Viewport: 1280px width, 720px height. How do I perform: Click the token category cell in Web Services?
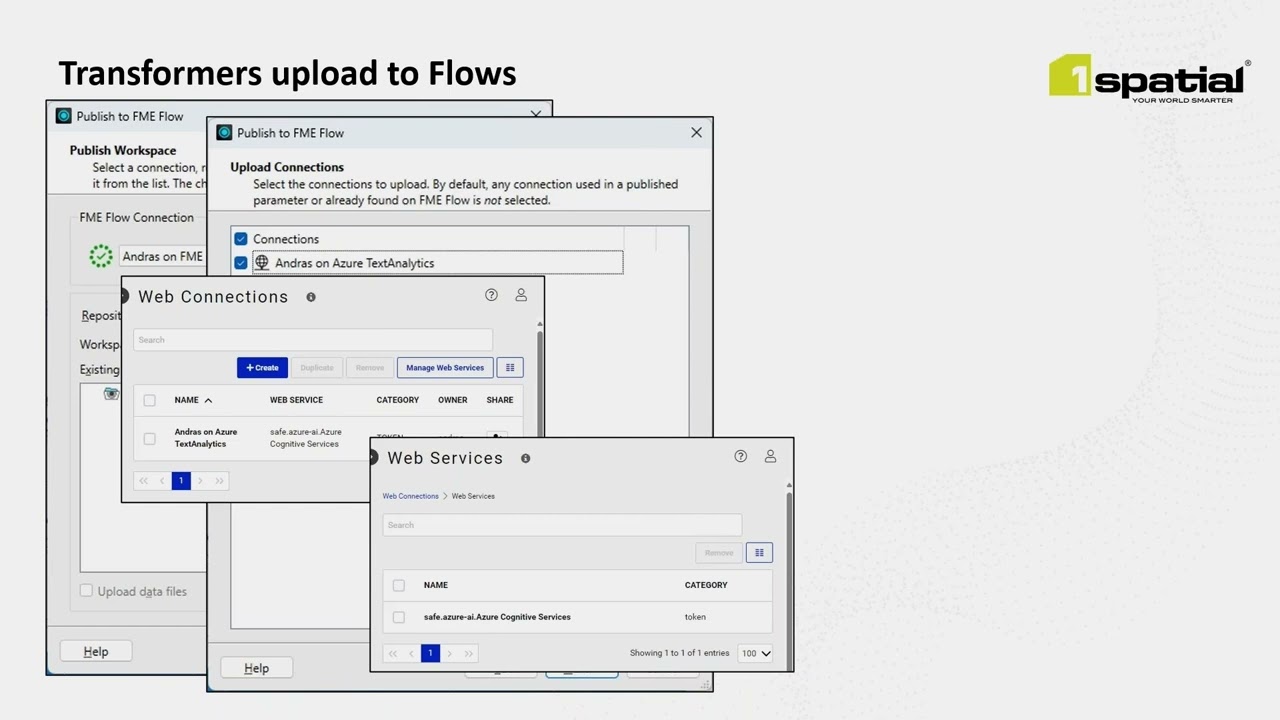[x=695, y=617]
